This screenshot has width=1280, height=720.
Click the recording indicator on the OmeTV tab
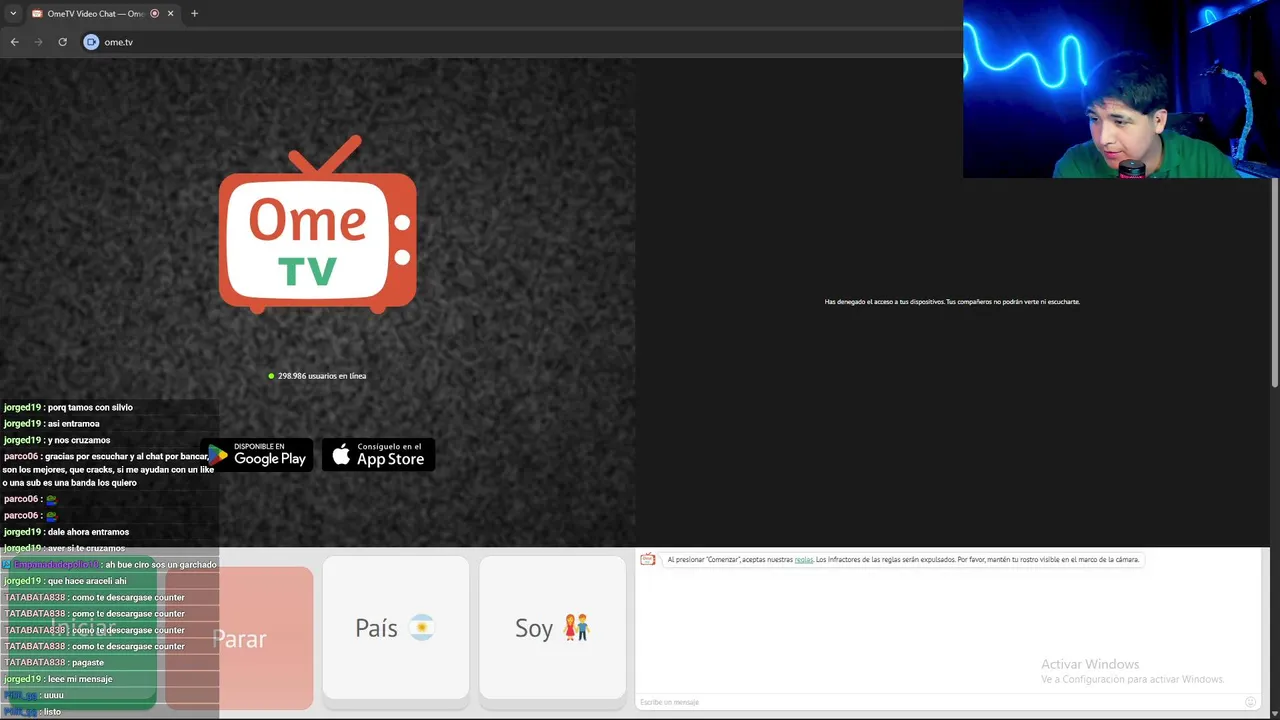pyautogui.click(x=155, y=14)
